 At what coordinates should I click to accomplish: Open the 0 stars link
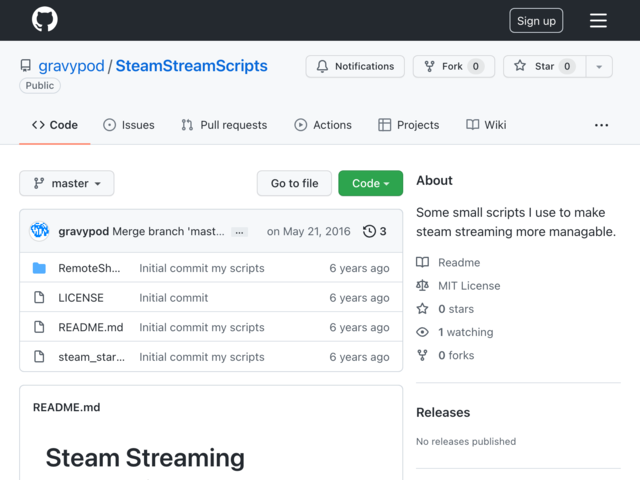pyautogui.click(x=456, y=309)
